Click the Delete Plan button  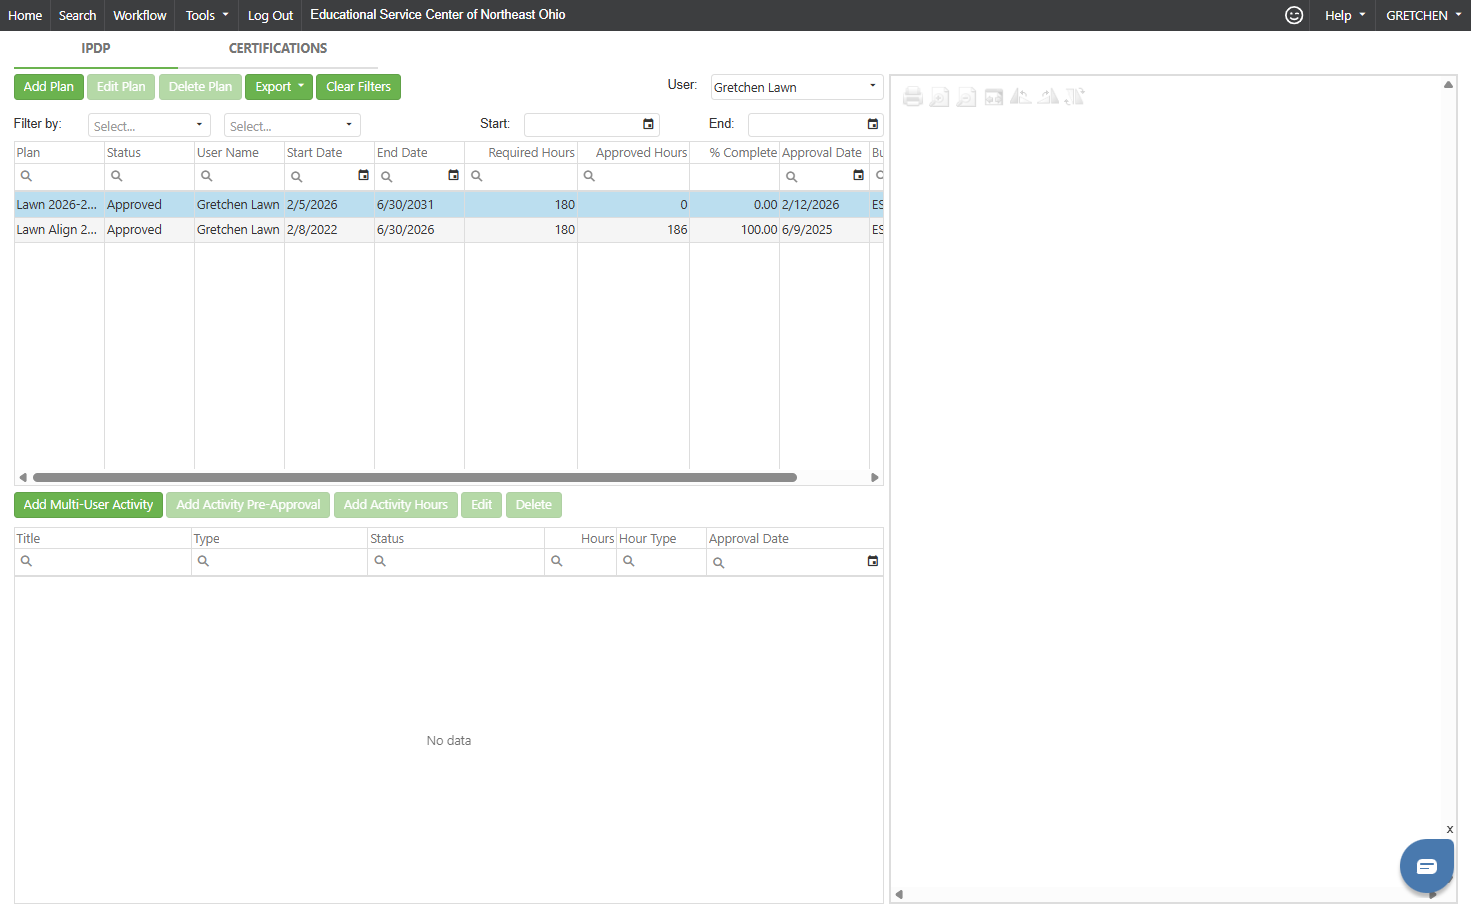click(x=200, y=87)
